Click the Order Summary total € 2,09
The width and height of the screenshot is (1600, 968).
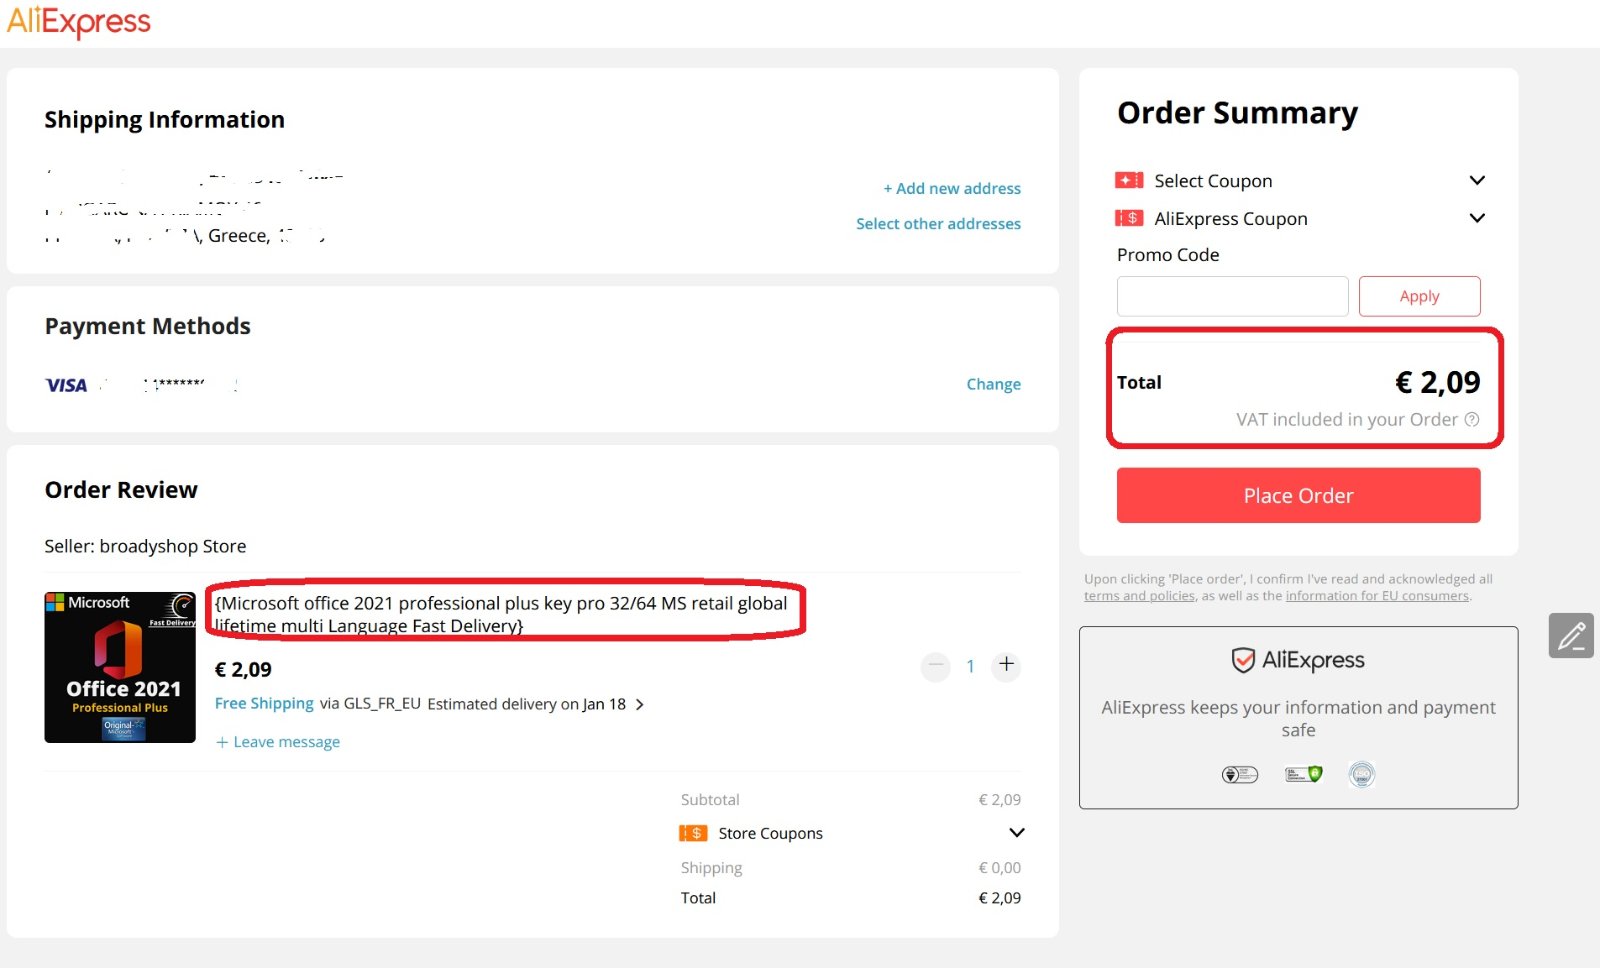pyautogui.click(x=1437, y=382)
